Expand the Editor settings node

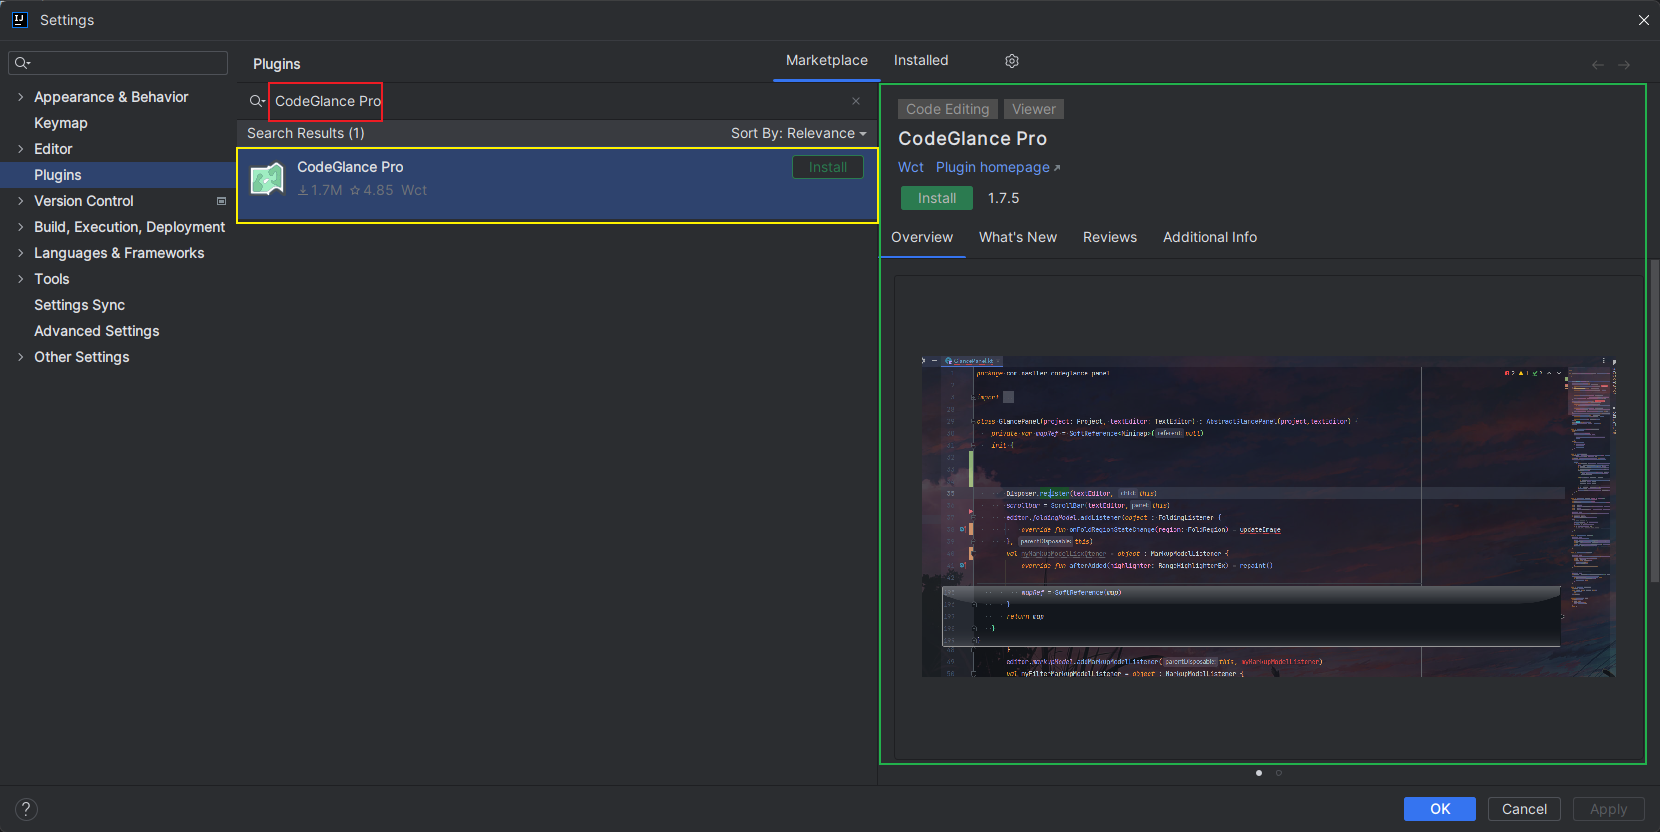coord(20,149)
